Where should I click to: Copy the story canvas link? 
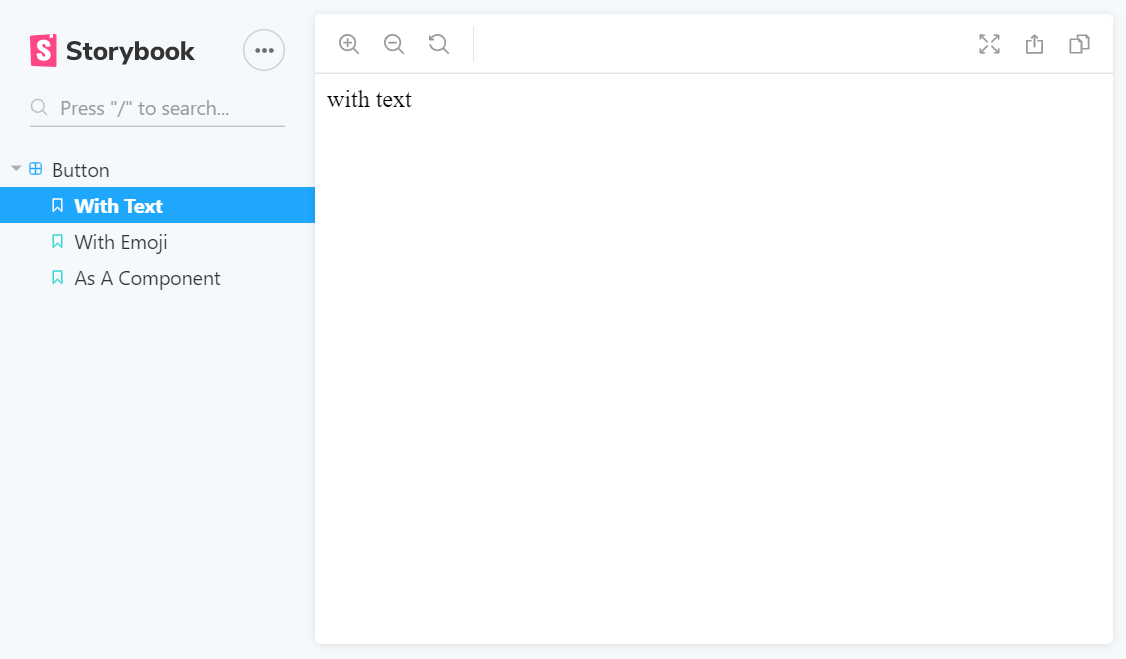1079,44
